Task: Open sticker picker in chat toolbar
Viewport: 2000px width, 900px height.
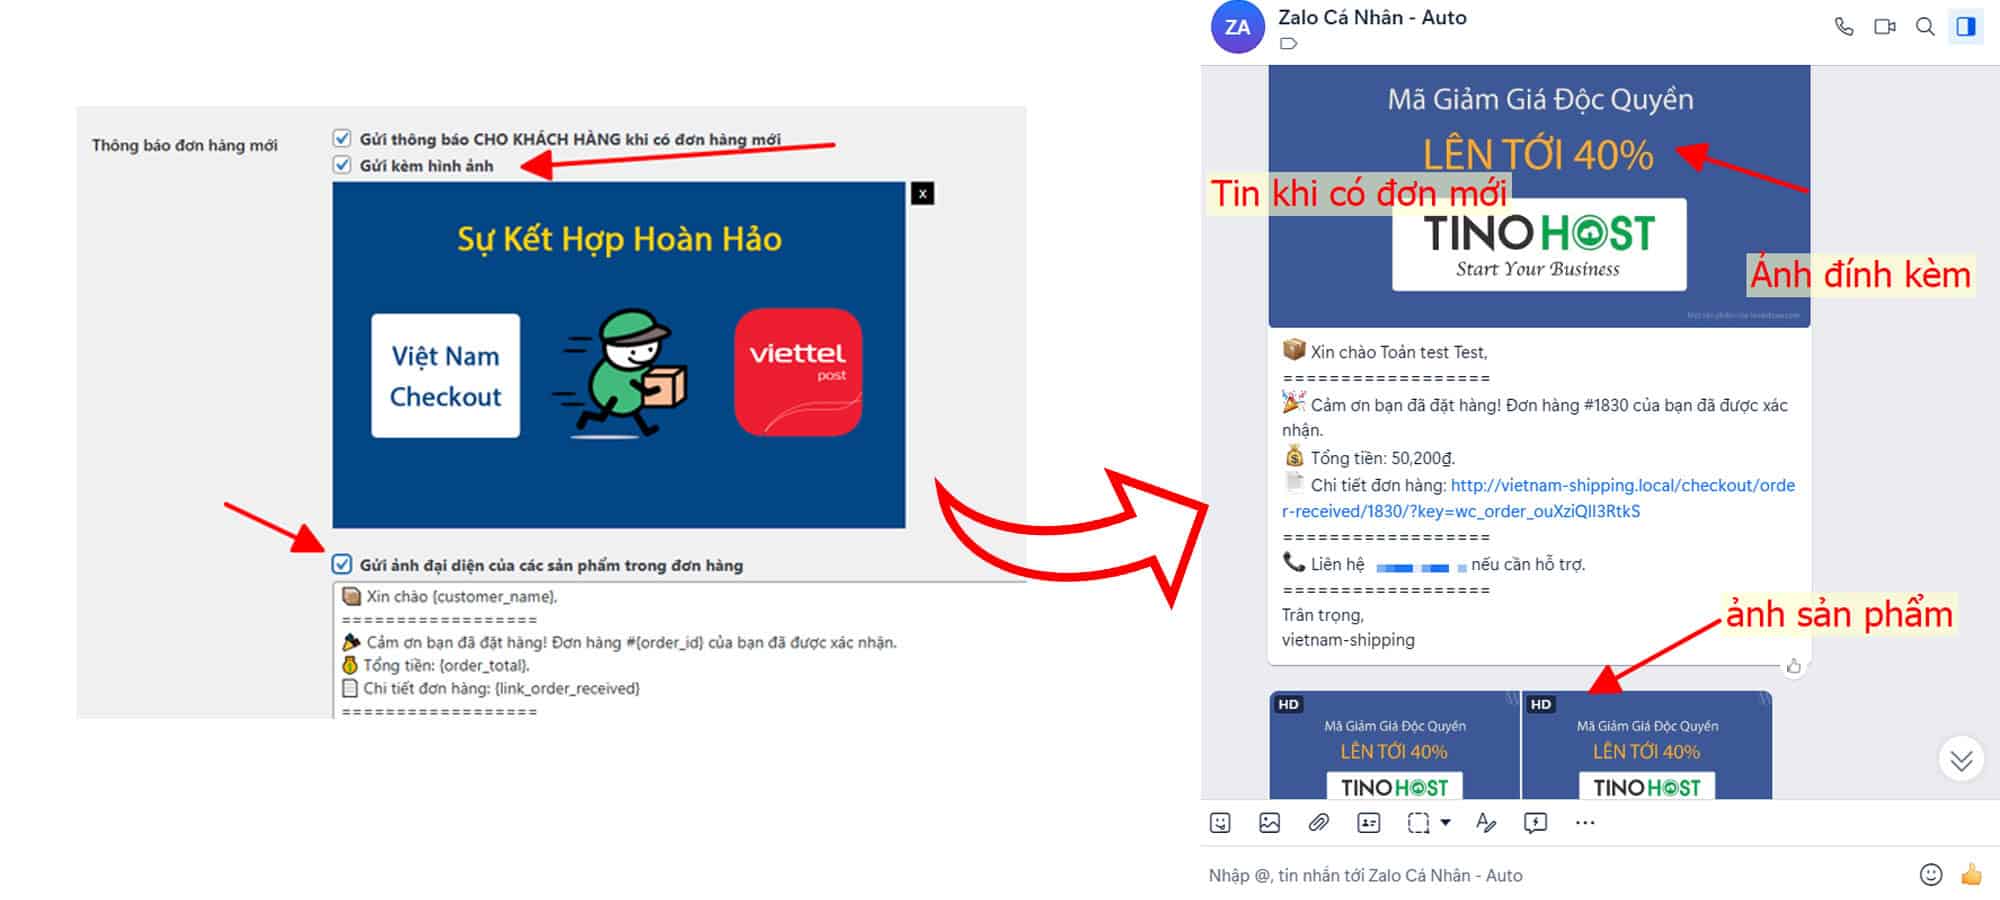Action: click(1220, 823)
